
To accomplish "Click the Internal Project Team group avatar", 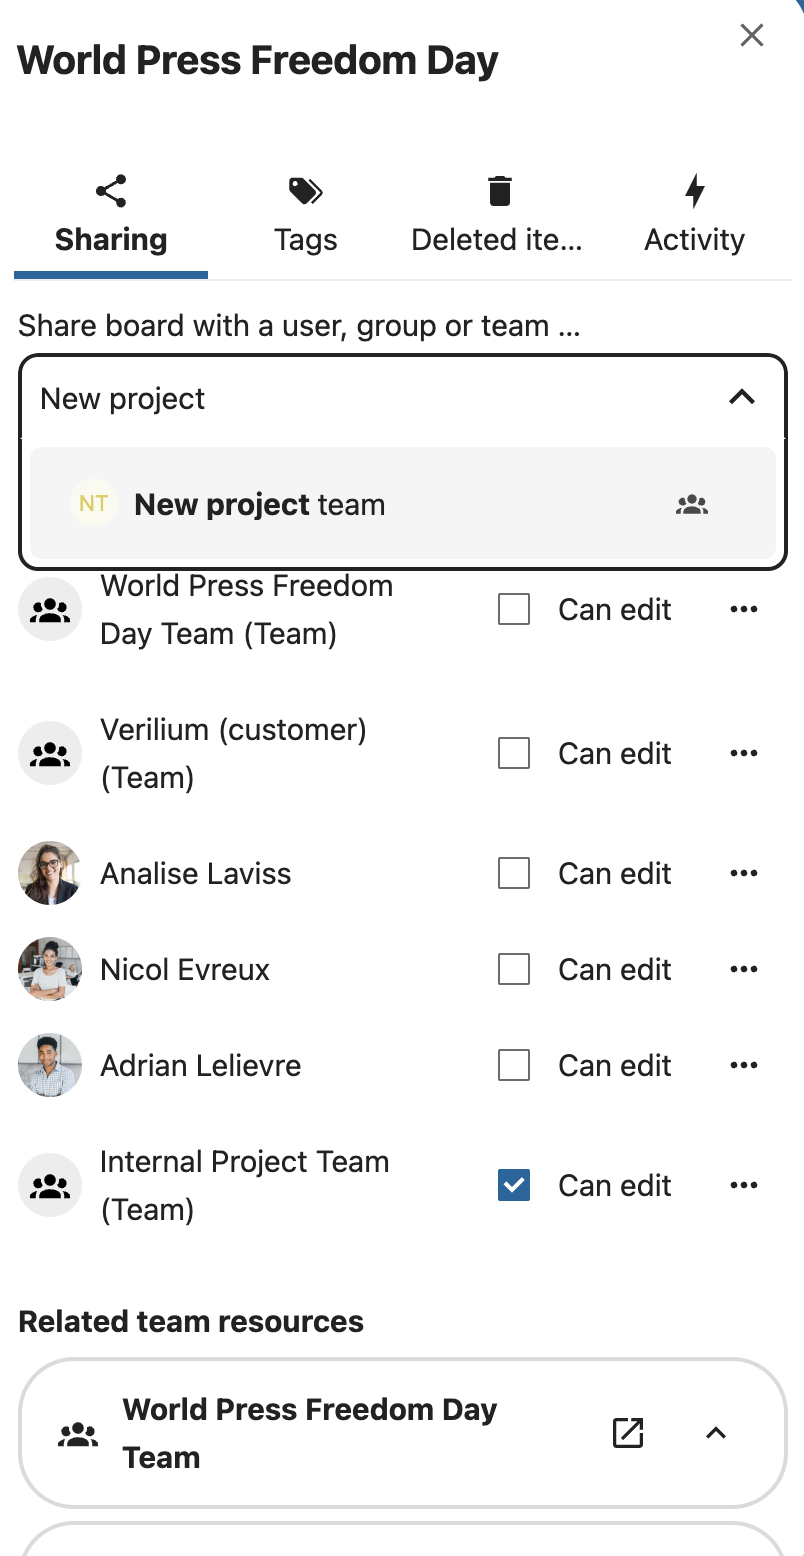I will [x=50, y=1185].
